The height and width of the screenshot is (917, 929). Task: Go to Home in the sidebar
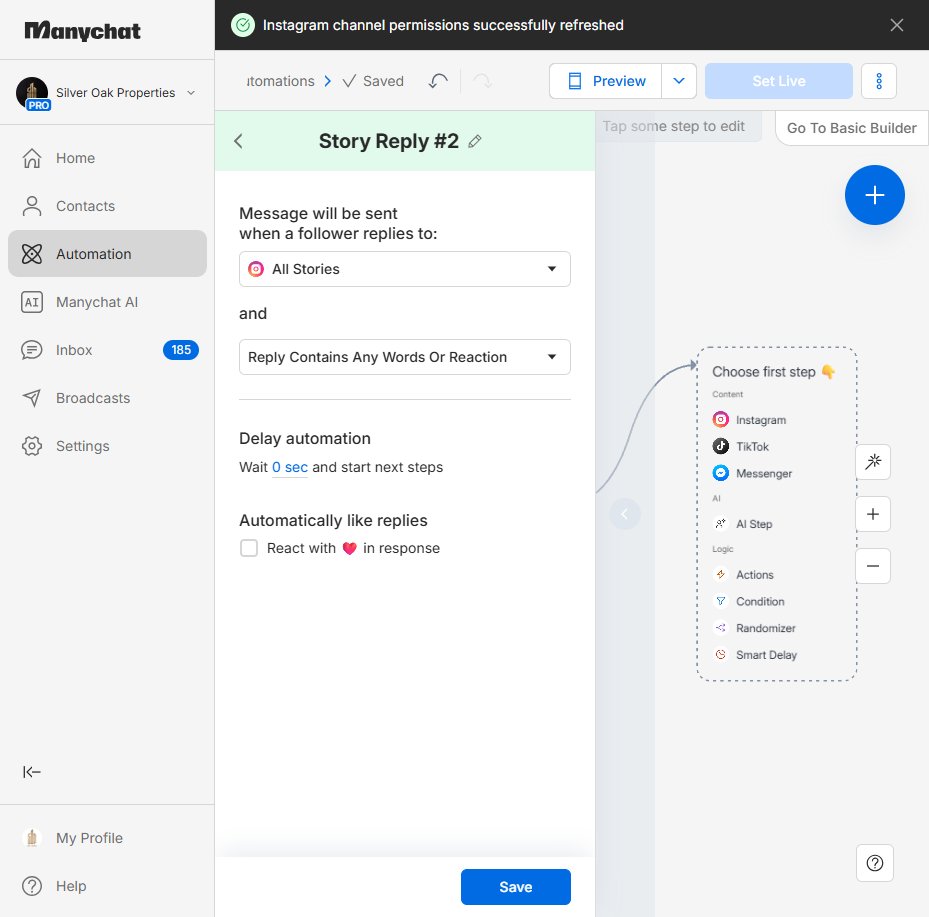tap(107, 158)
